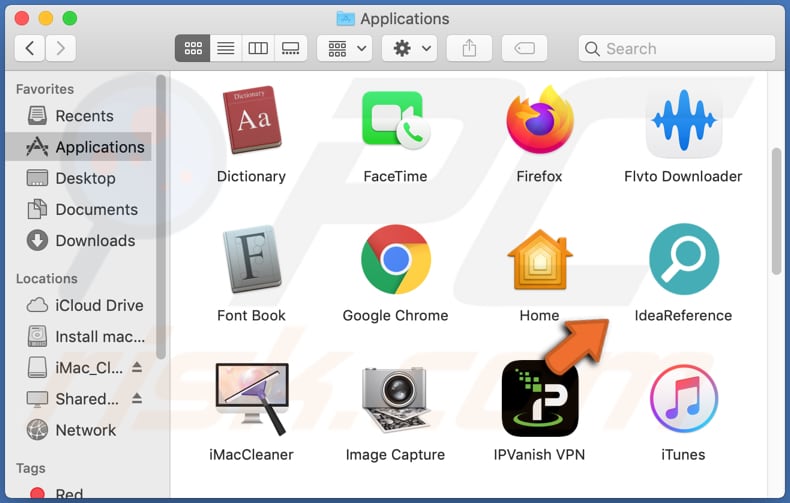Click the "Image Capture" label
This screenshot has width=790, height=503.
(396, 455)
